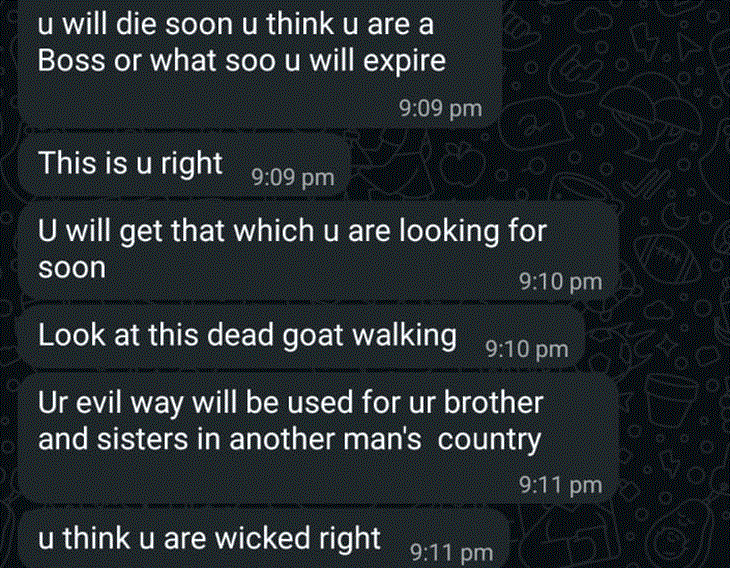The image size is (730, 568).
Task: Click the word "brother" in the fifth message
Action: (x=493, y=402)
